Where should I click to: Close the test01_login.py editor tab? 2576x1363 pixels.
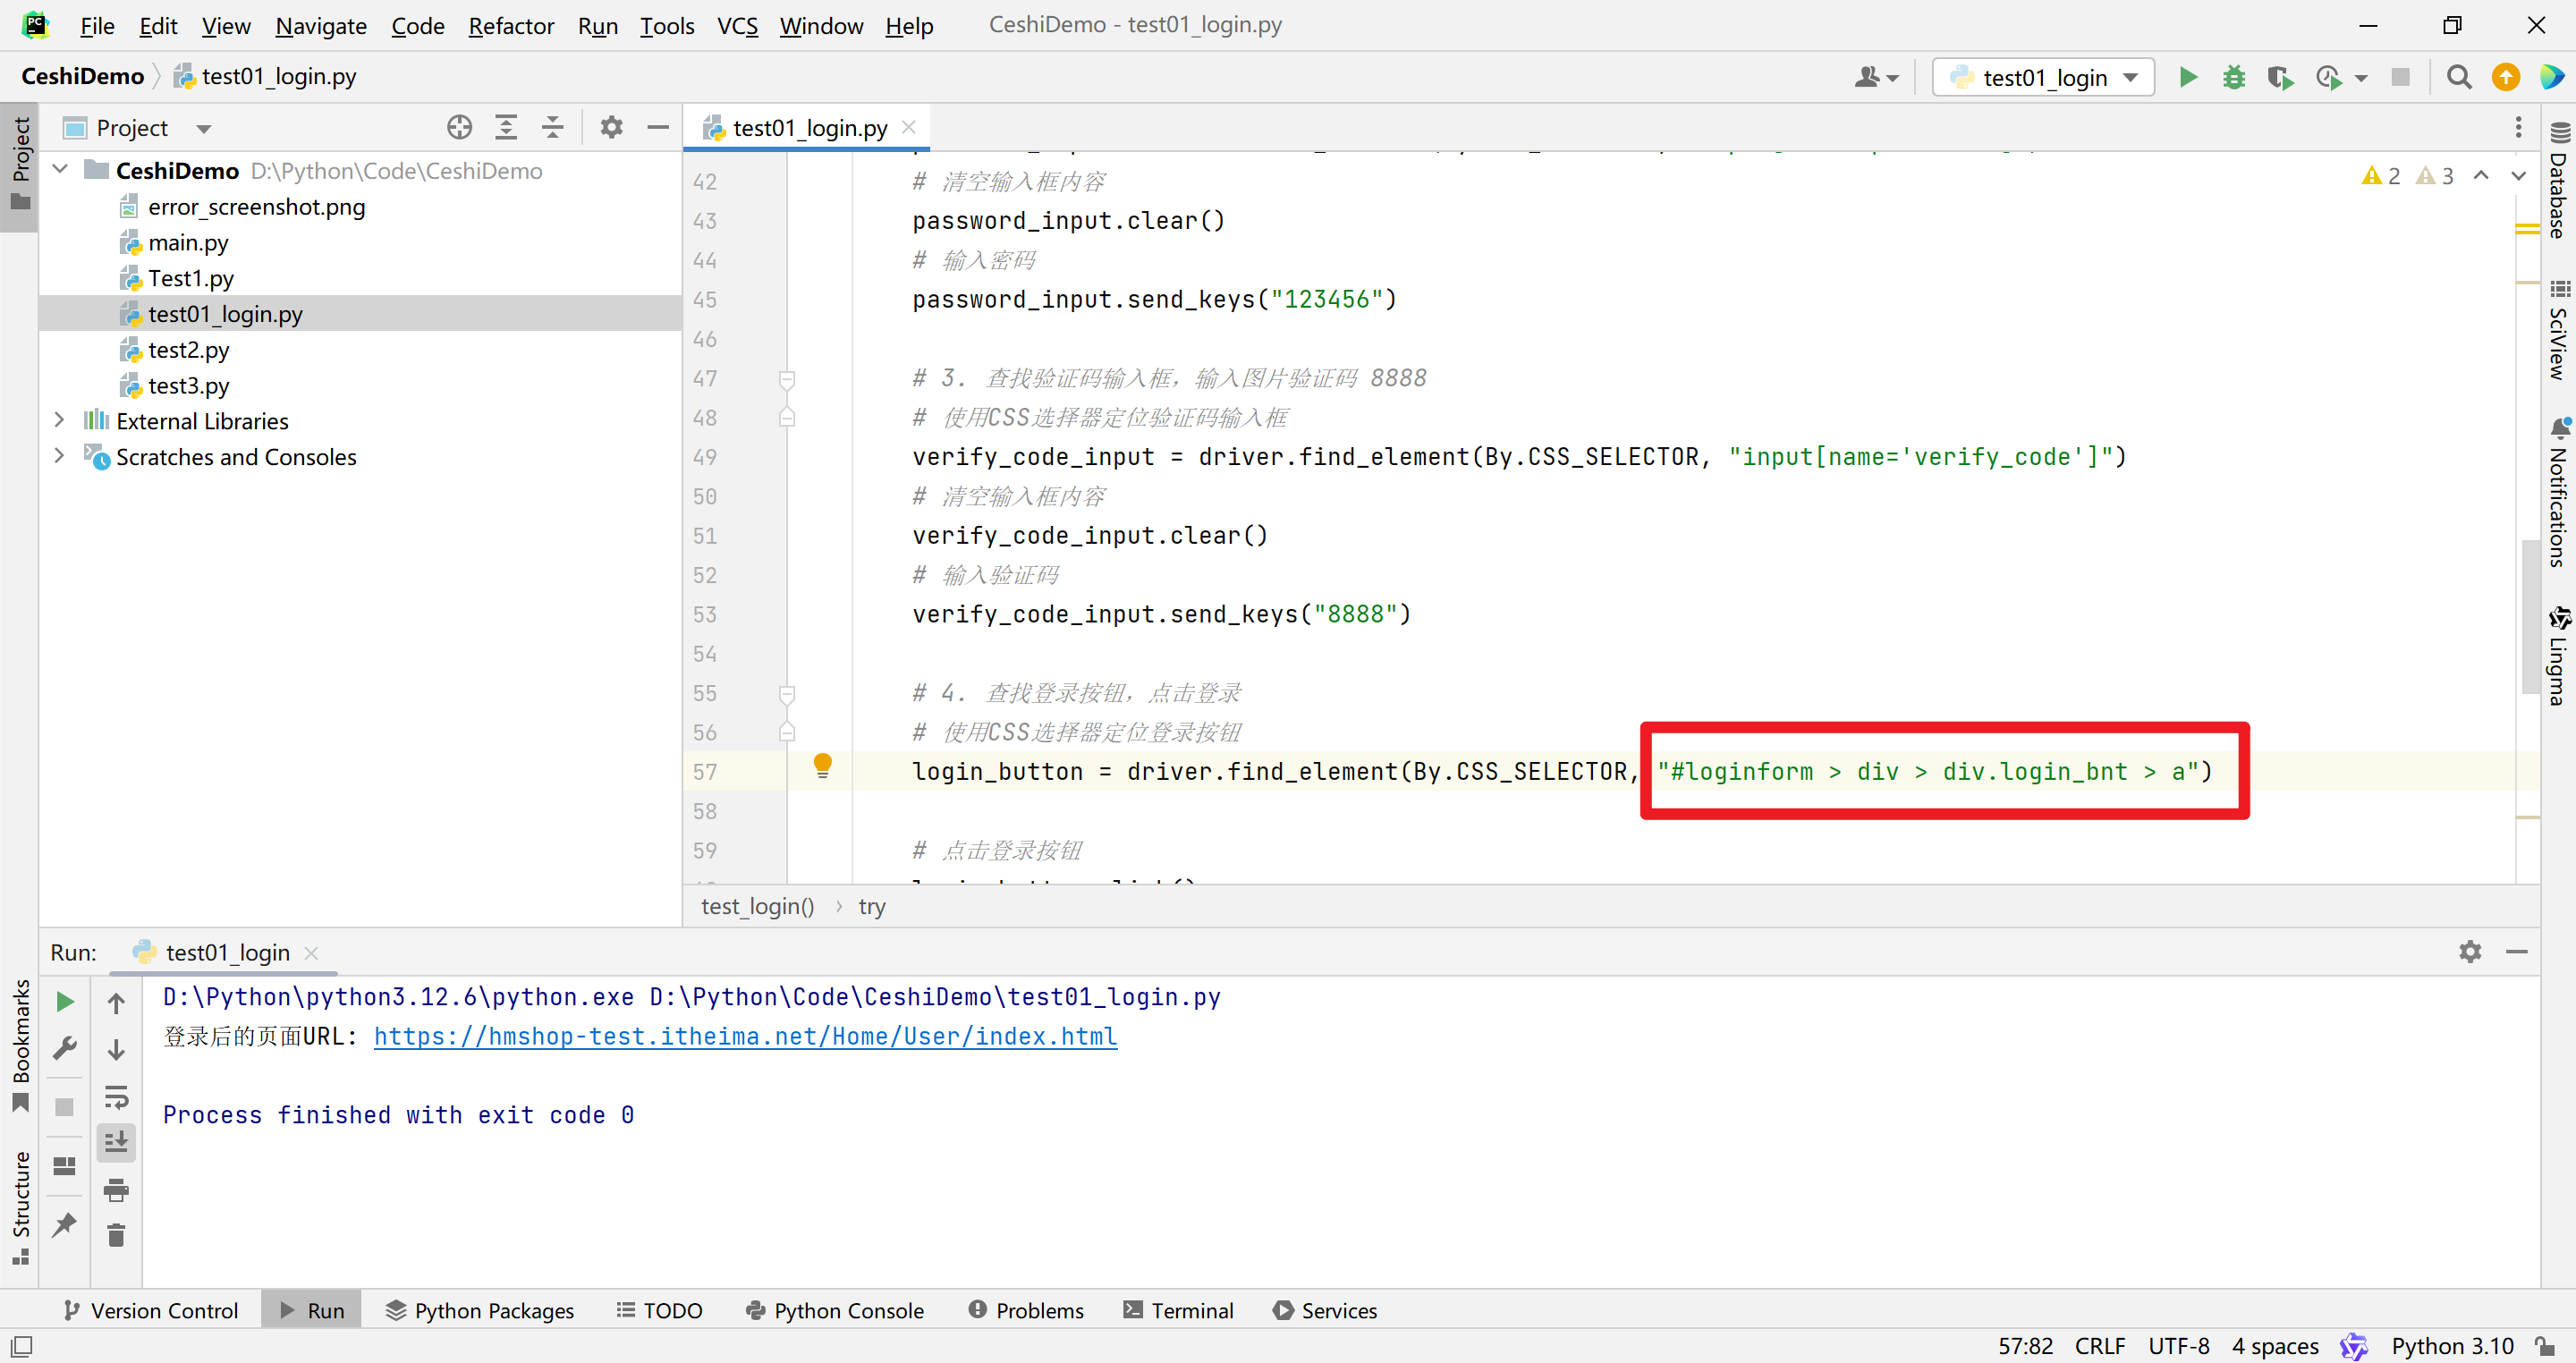pyautogui.click(x=908, y=127)
